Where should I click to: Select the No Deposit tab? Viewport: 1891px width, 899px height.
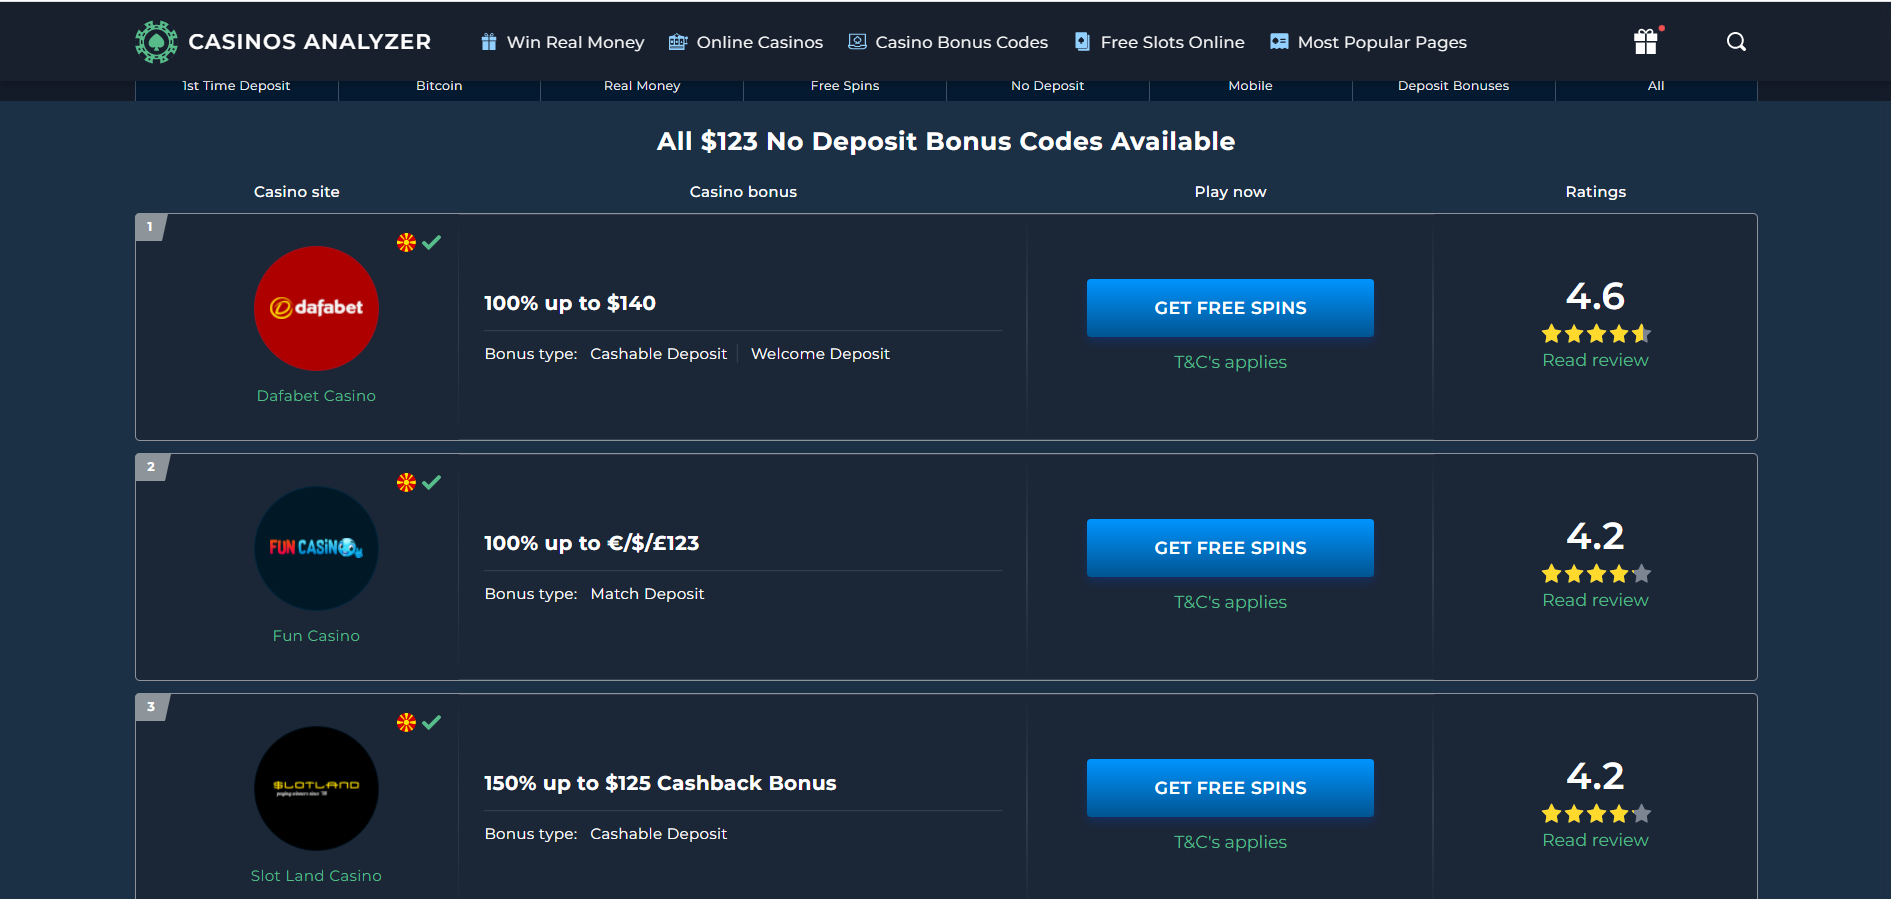pyautogui.click(x=1048, y=86)
